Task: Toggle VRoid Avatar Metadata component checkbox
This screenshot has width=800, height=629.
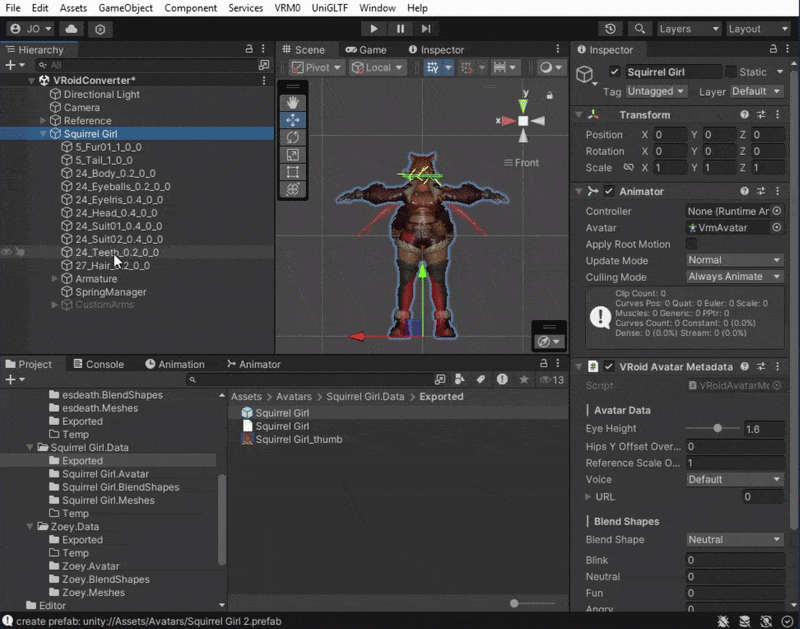Action: pyautogui.click(x=609, y=367)
